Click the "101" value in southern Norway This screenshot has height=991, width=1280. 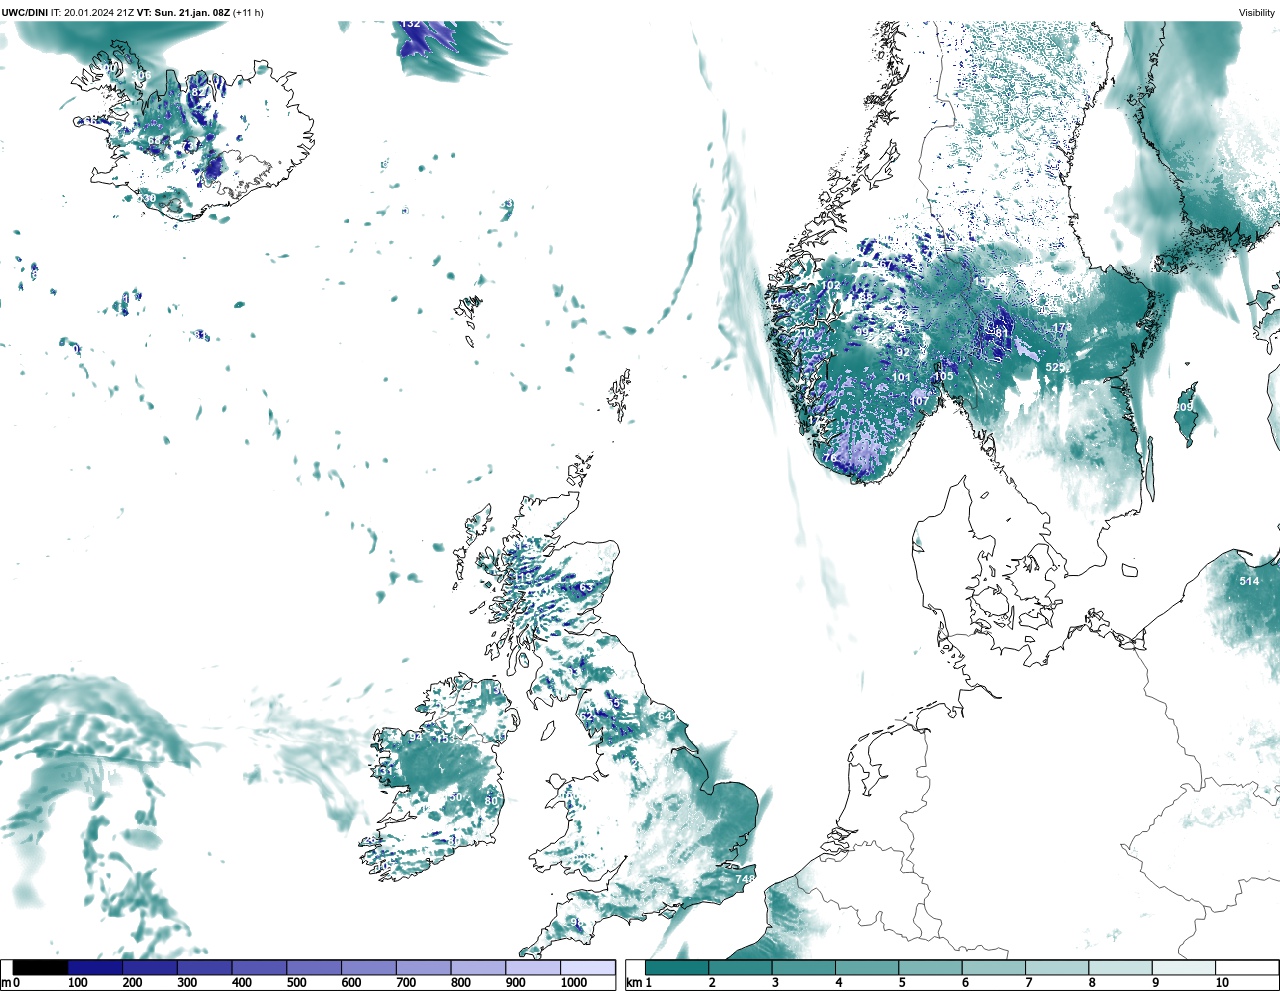click(x=902, y=377)
